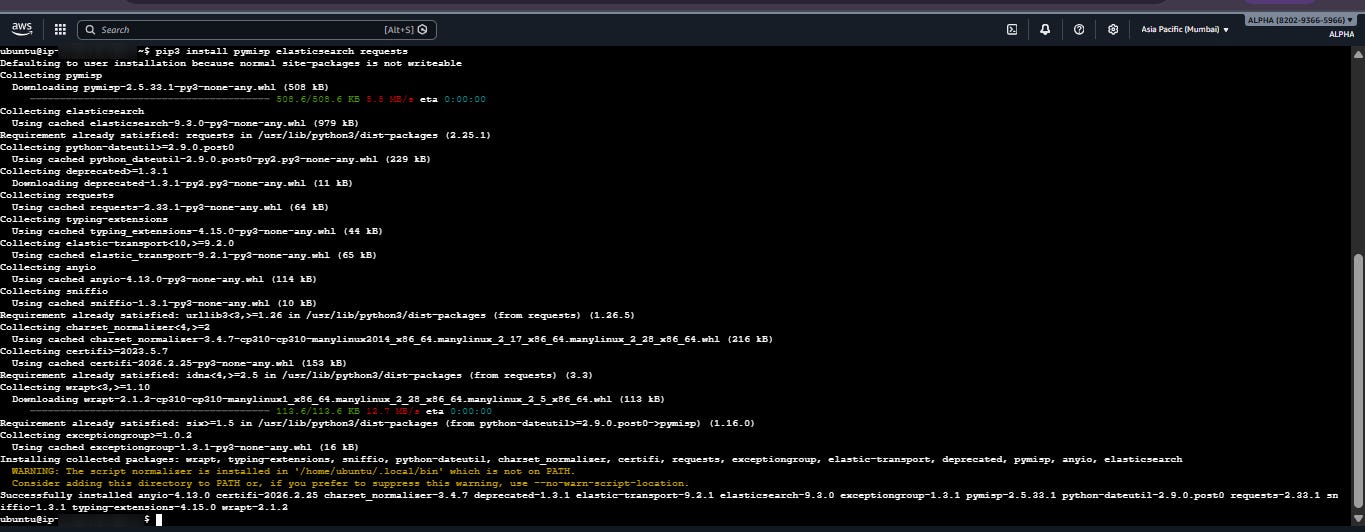
Task: Click 'Using cached requests-2.33.1' line
Action: point(170,207)
